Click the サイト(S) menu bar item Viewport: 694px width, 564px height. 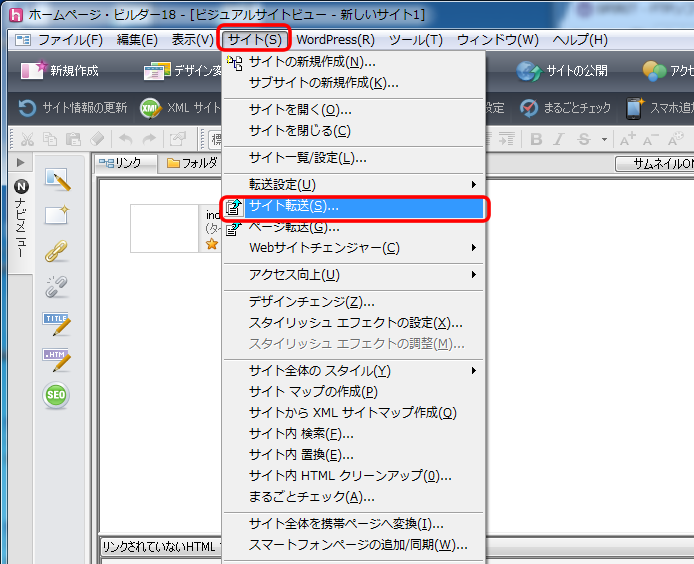[x=254, y=40]
